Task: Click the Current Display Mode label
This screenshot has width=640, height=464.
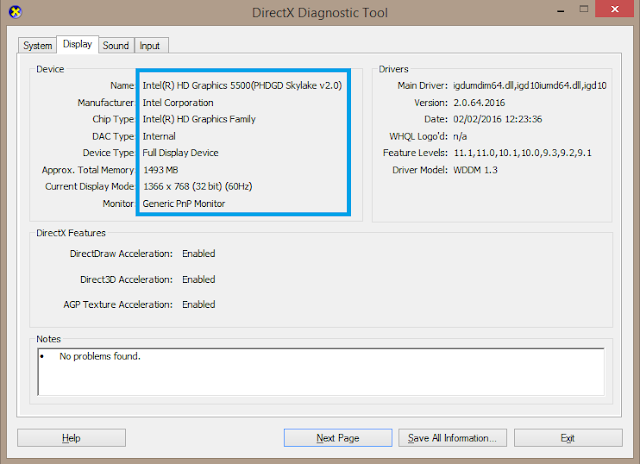Action: pyautogui.click(x=89, y=186)
